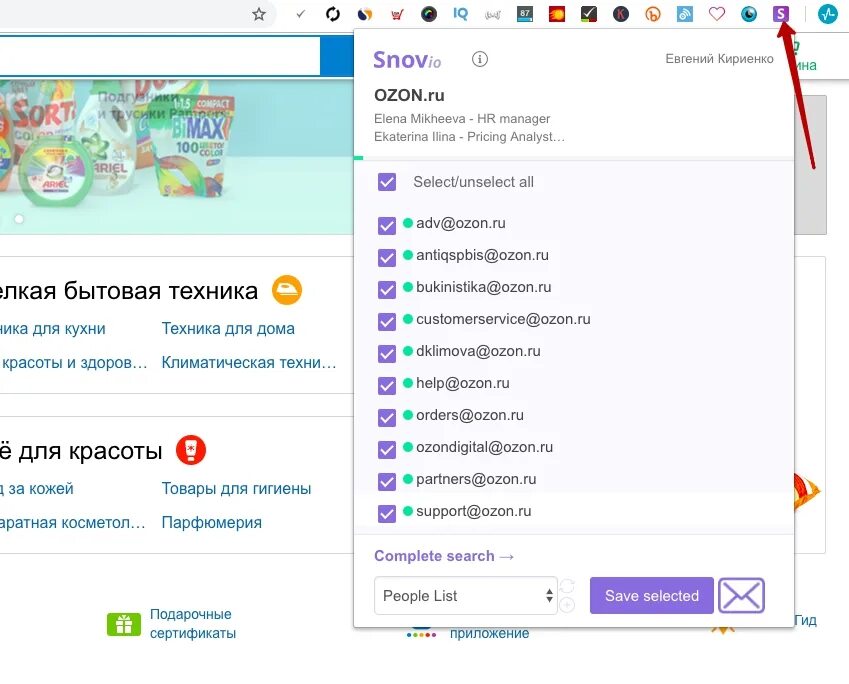This screenshot has width=849, height=684.
Task: Click the Ozon search input field
Action: click(160, 56)
